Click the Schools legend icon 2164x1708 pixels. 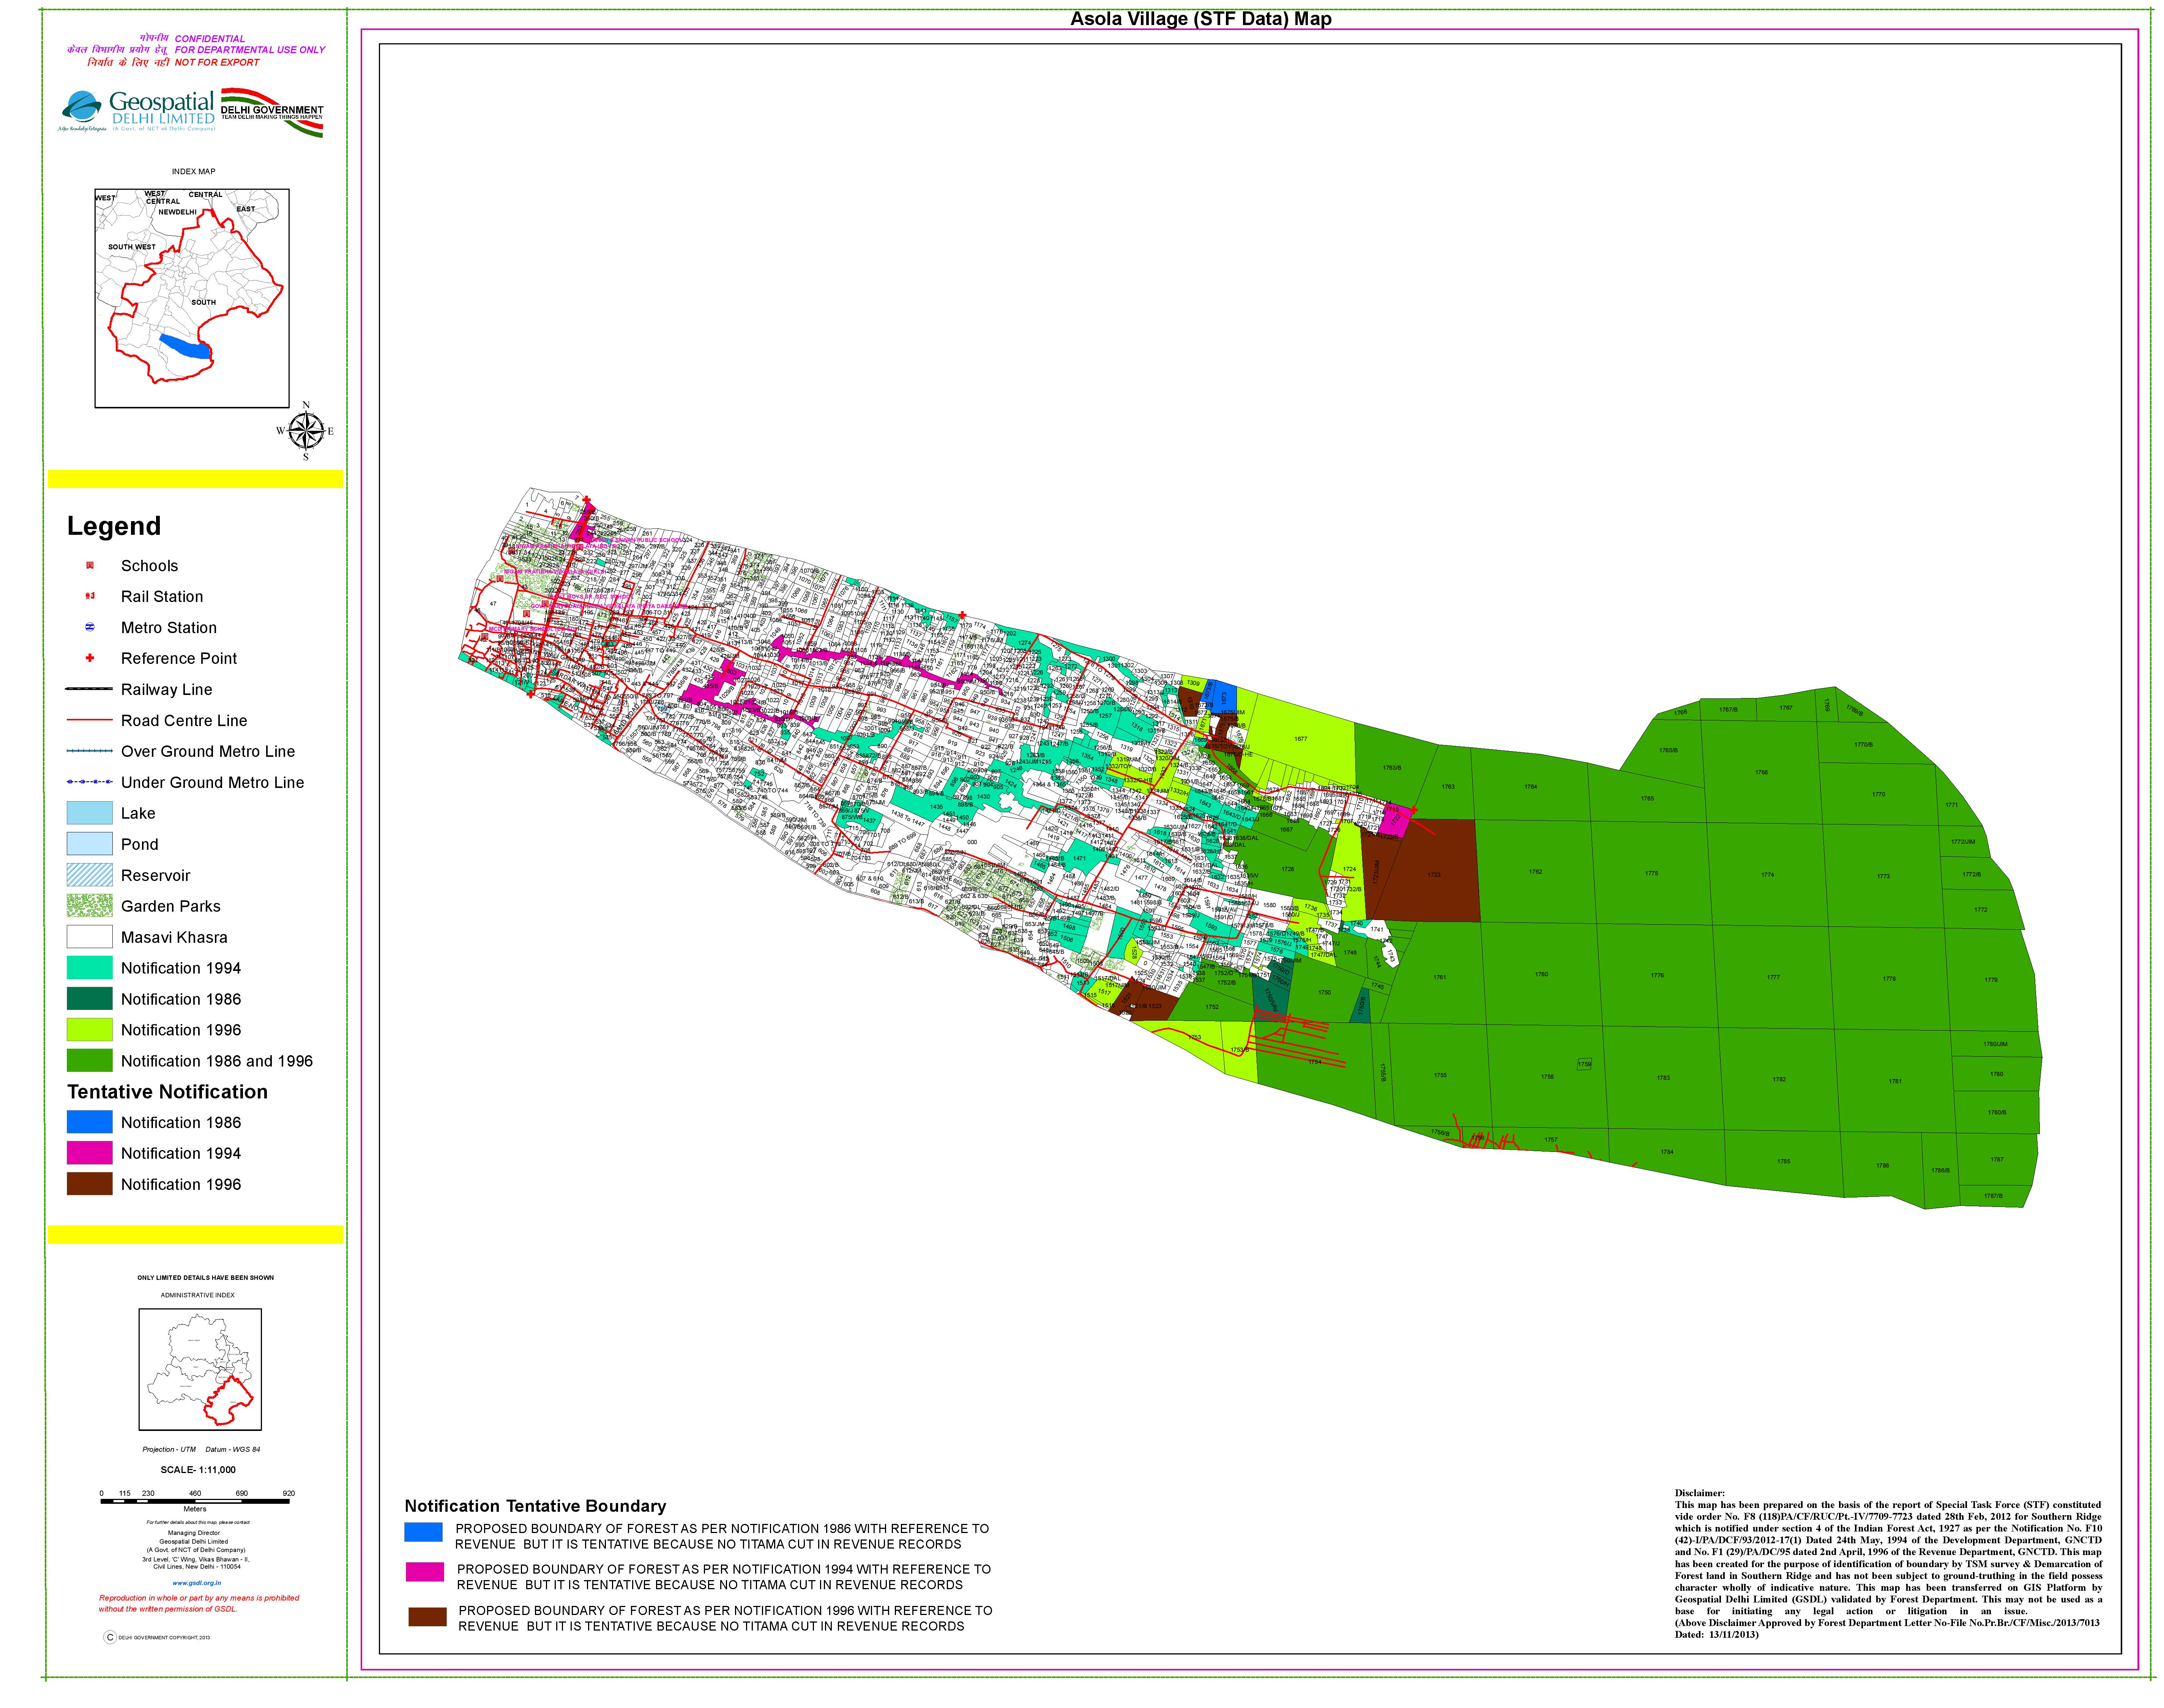click(x=90, y=566)
